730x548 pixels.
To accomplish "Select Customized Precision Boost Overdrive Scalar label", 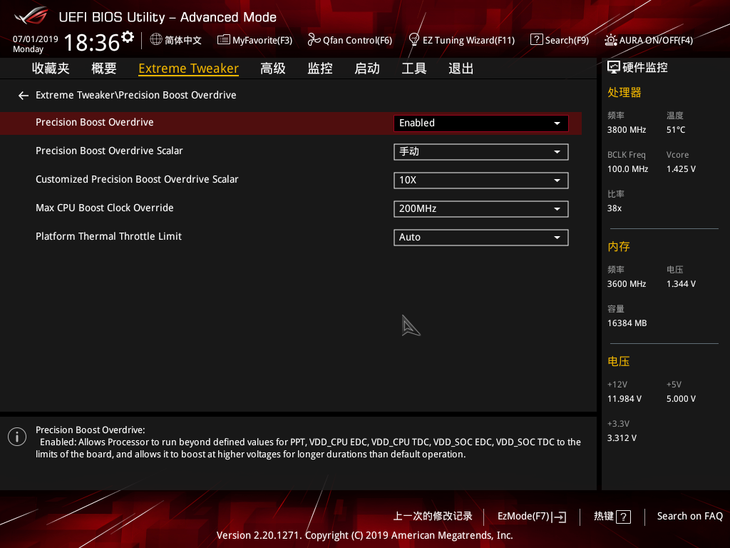I will point(137,179).
